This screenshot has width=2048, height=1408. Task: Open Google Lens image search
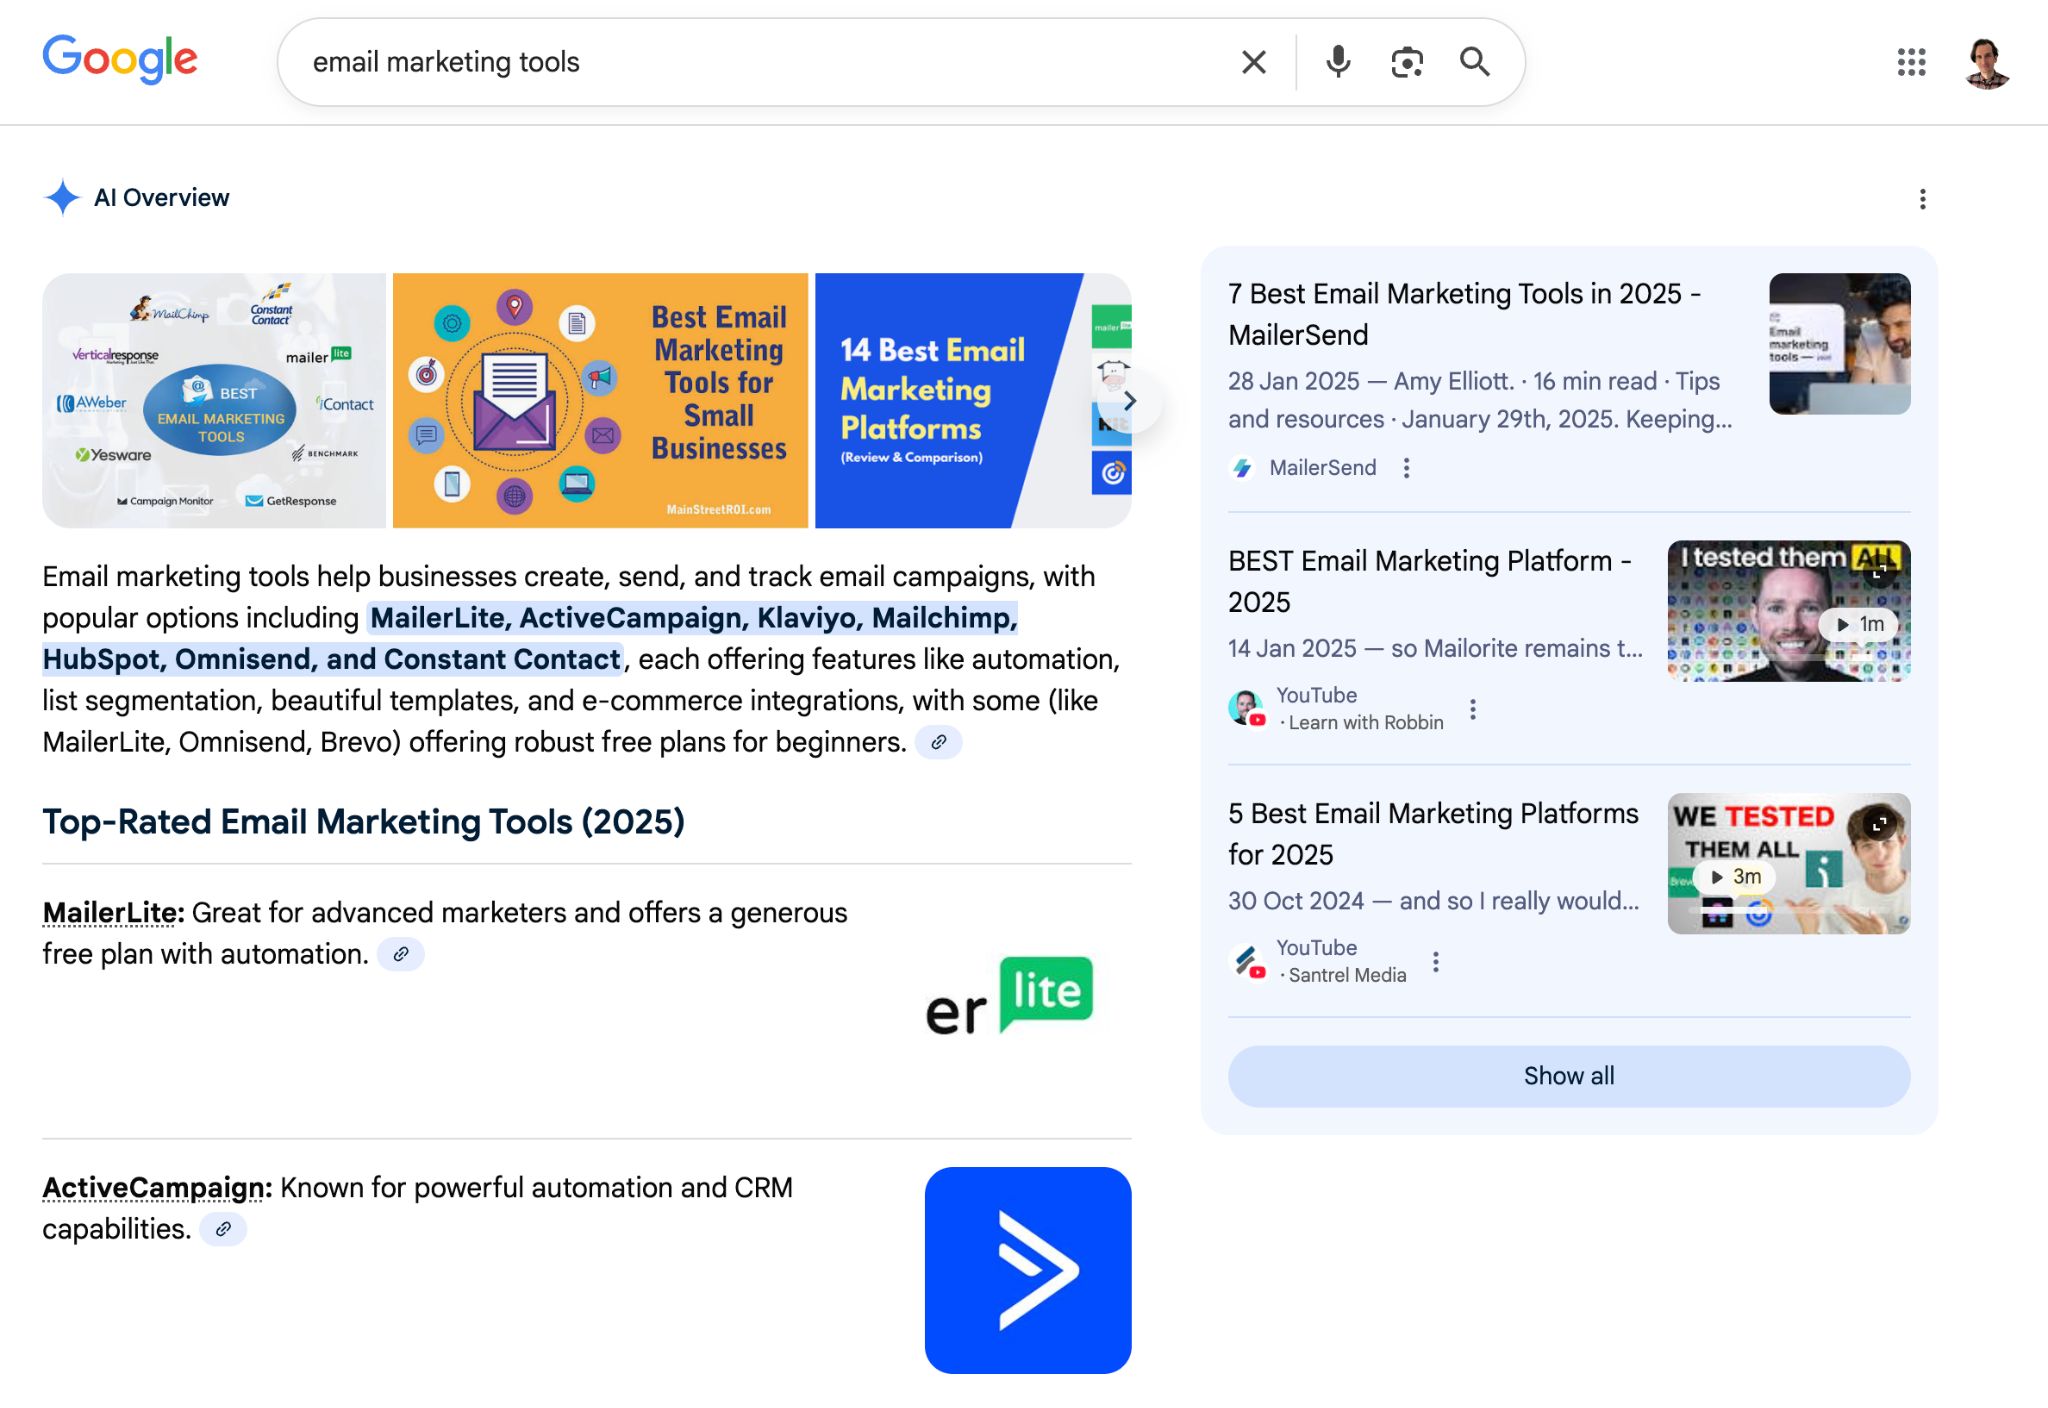pos(1406,62)
